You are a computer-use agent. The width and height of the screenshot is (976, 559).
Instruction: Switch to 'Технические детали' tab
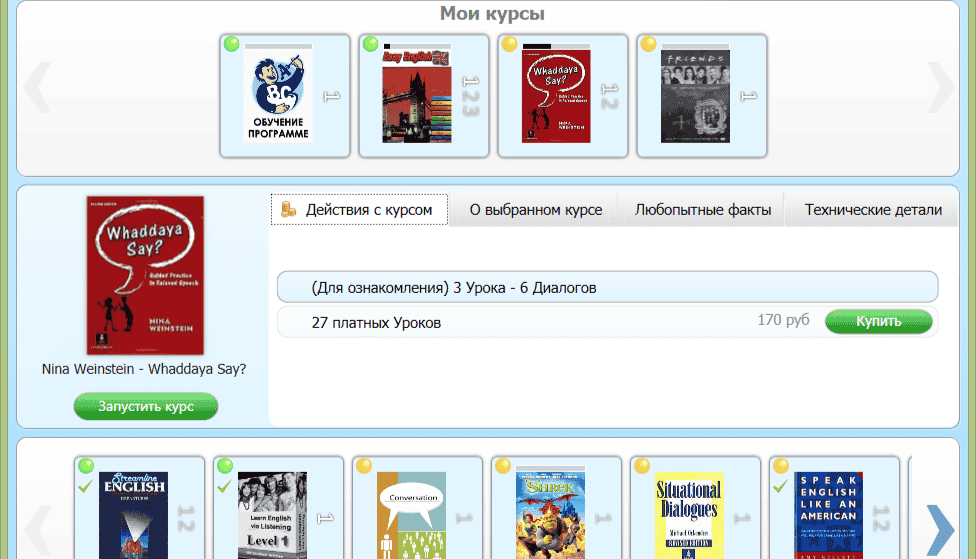click(x=873, y=210)
